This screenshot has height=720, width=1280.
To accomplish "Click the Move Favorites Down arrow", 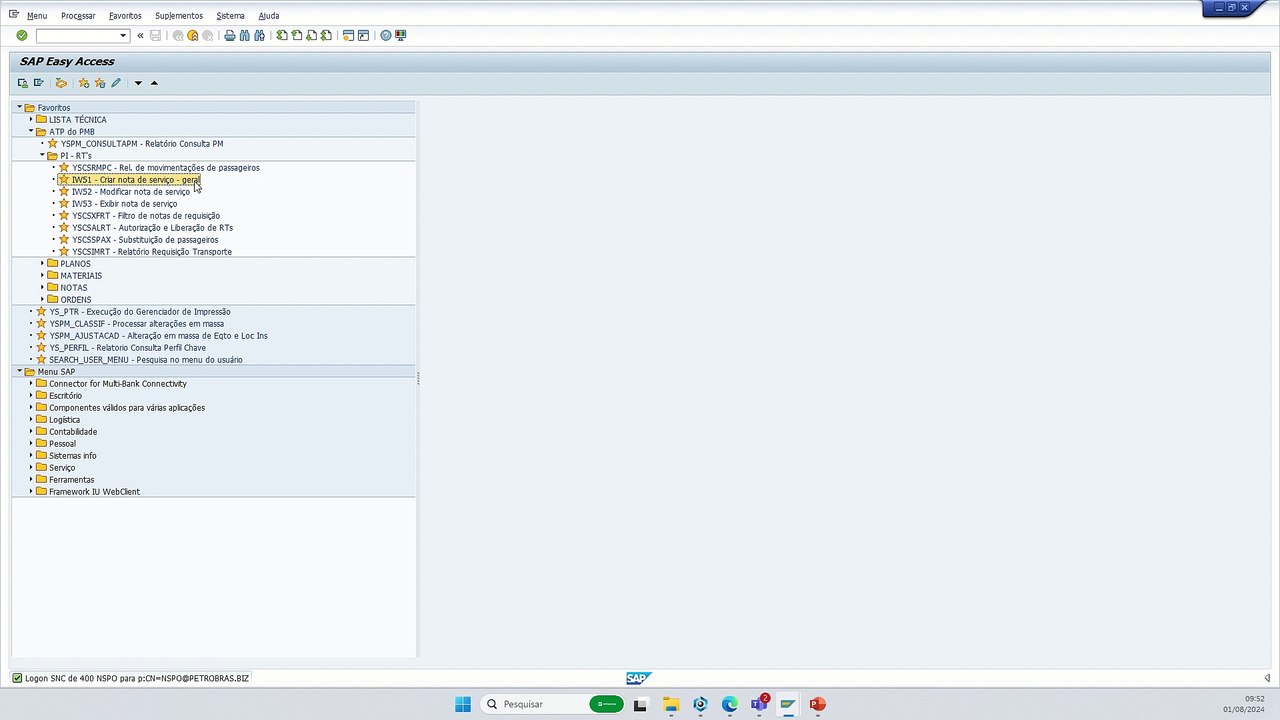I will click(x=138, y=83).
